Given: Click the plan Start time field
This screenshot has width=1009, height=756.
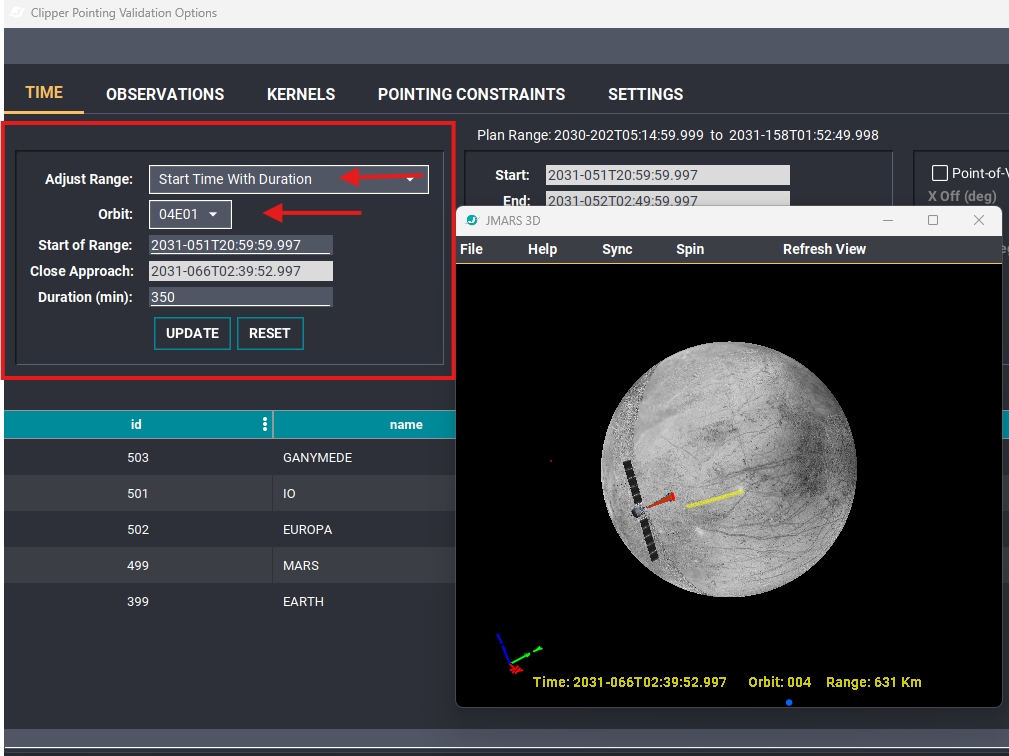Looking at the screenshot, I should tap(667, 175).
